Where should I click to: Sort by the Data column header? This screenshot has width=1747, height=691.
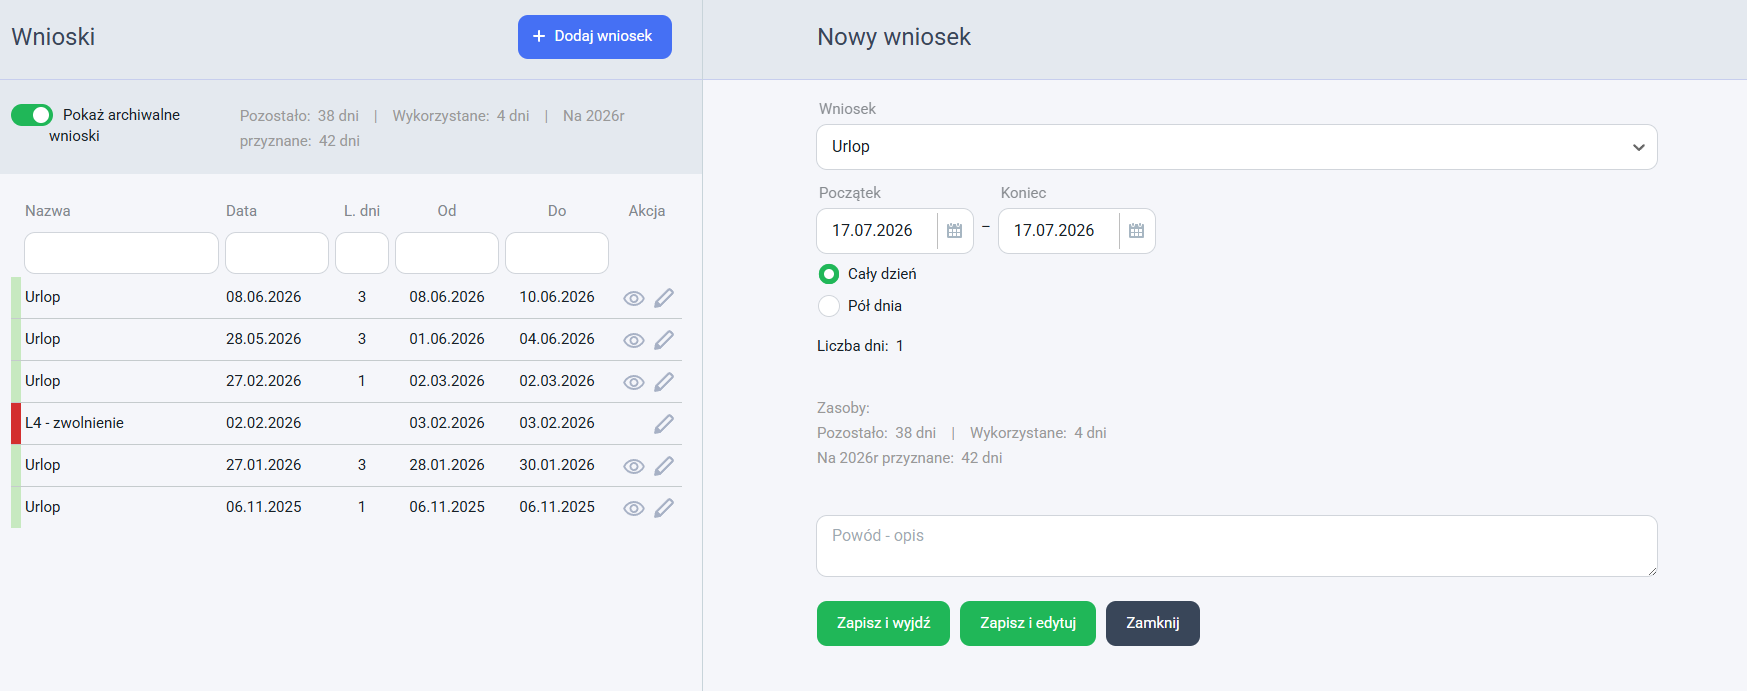point(241,211)
